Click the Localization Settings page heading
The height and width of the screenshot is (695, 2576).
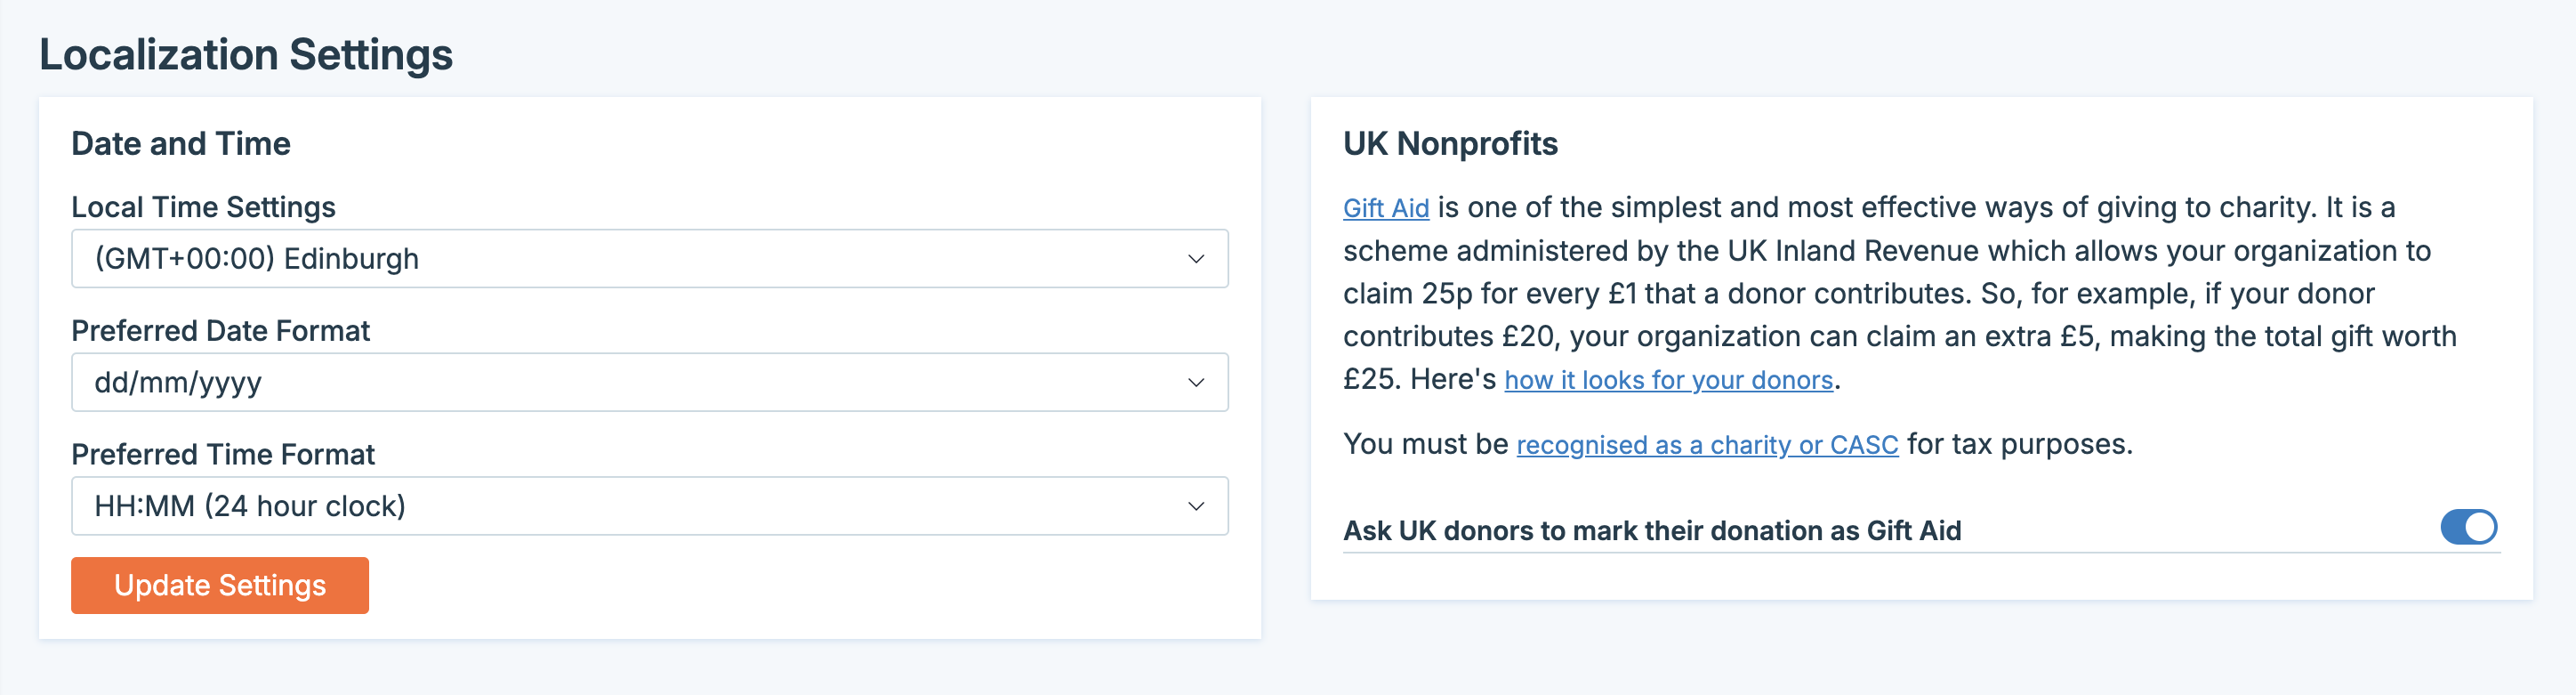point(246,54)
